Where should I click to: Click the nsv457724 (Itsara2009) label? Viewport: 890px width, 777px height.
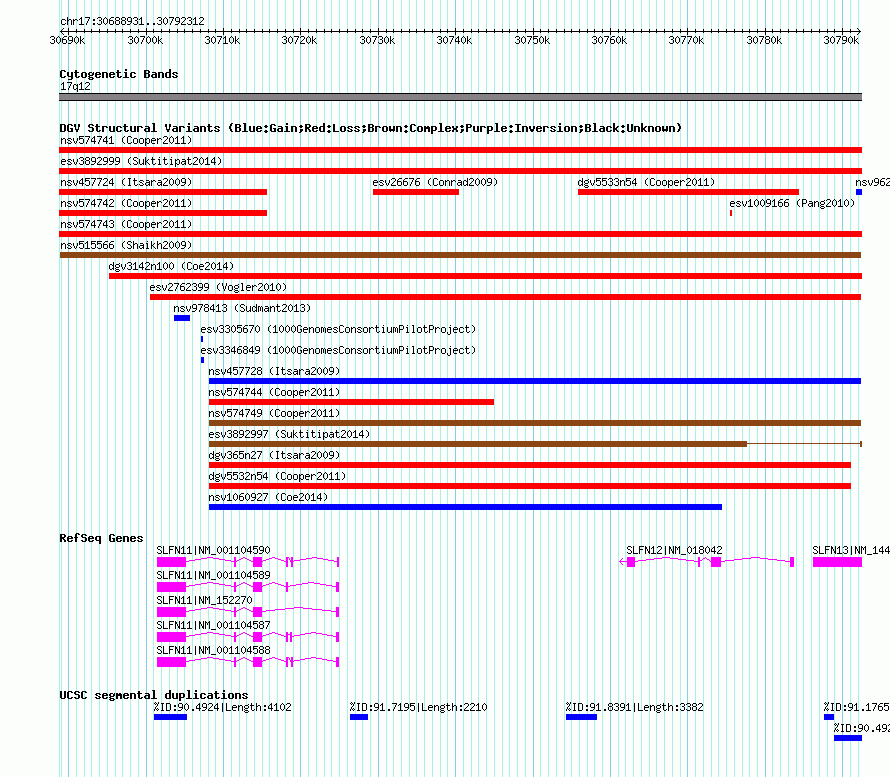point(126,182)
